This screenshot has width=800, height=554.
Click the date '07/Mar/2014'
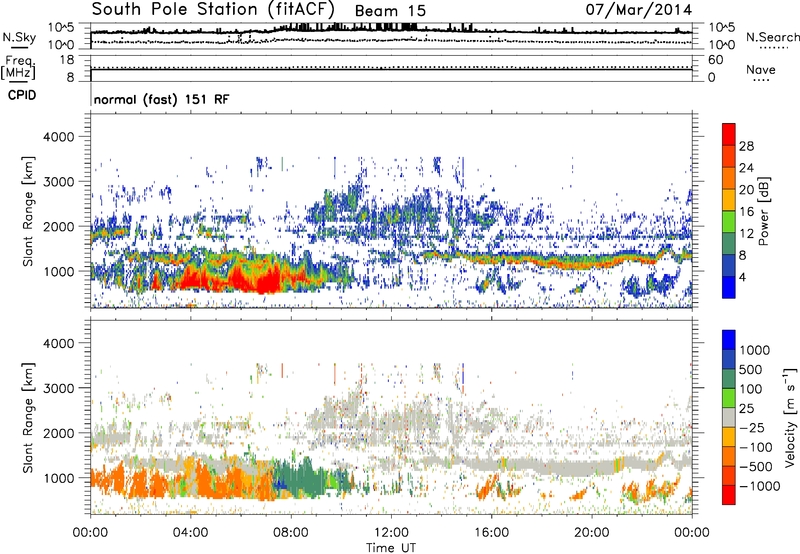[x=638, y=10]
